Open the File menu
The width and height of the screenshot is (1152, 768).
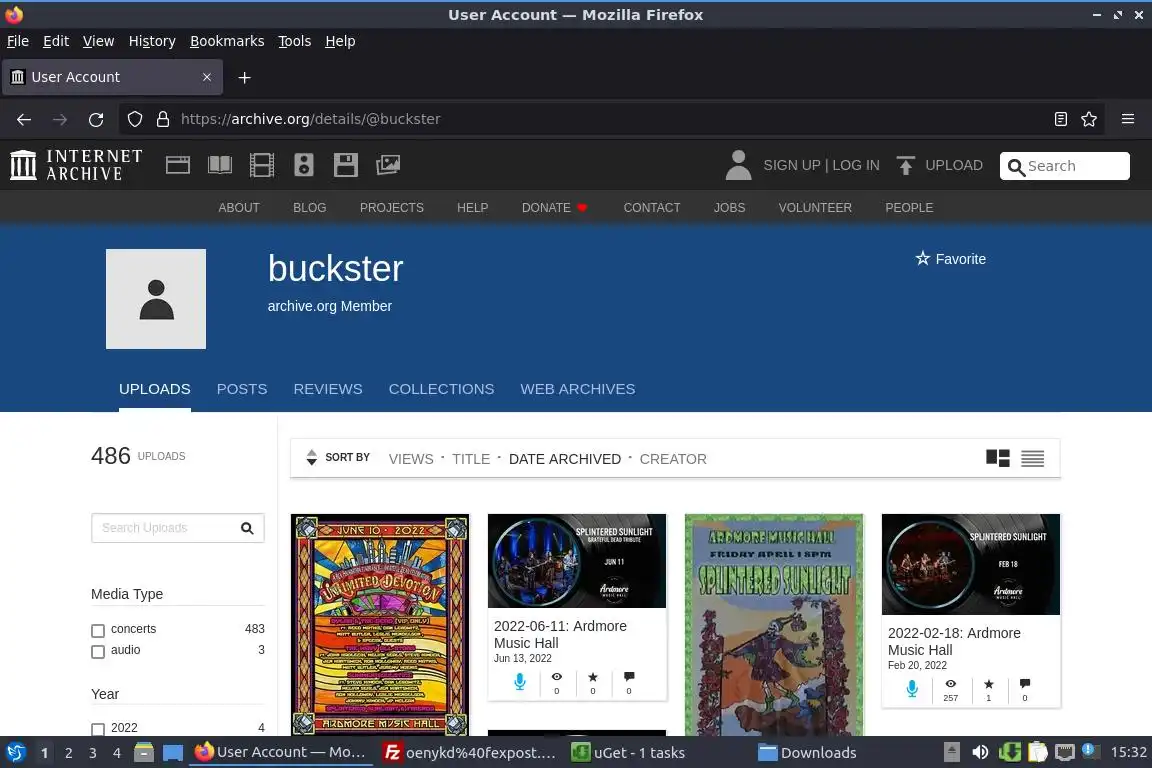[x=18, y=41]
